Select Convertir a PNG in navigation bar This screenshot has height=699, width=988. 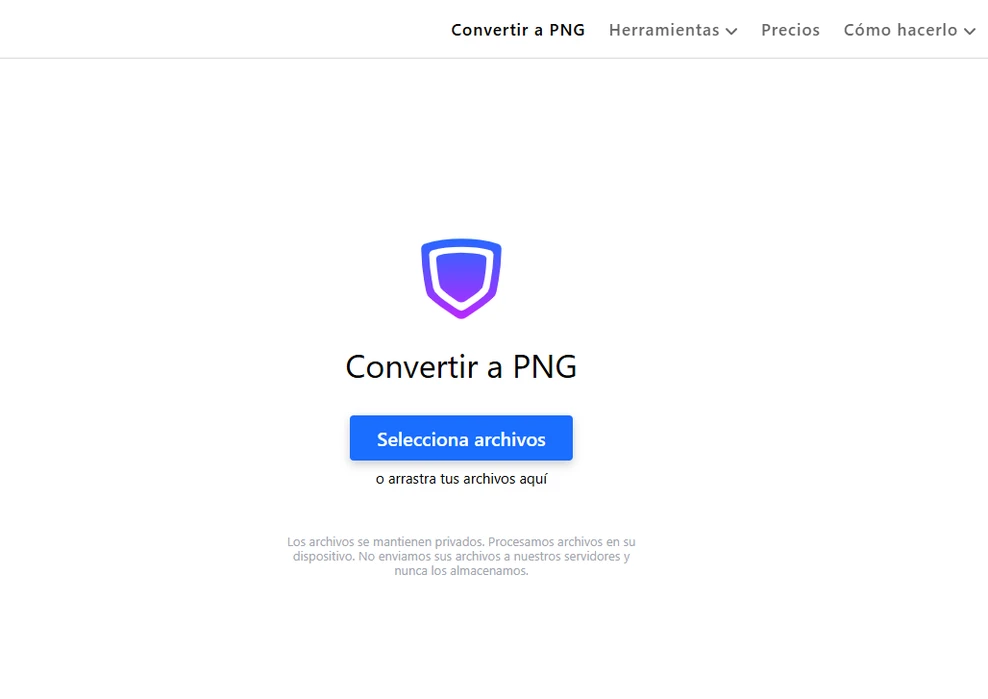[x=518, y=30]
